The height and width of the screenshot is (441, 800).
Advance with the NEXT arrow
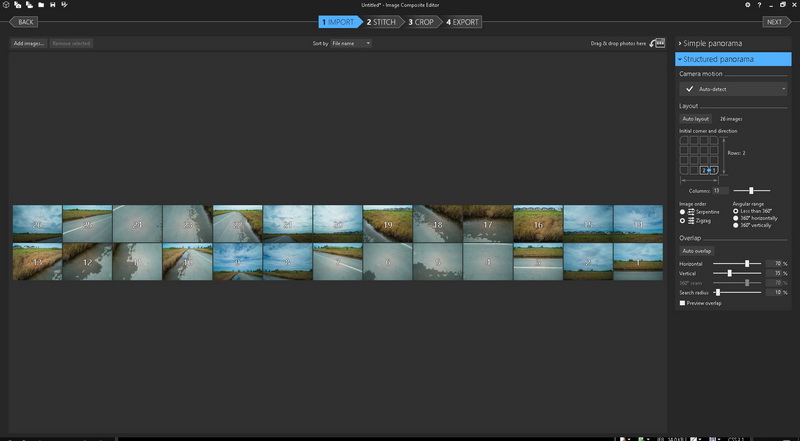[774, 21]
